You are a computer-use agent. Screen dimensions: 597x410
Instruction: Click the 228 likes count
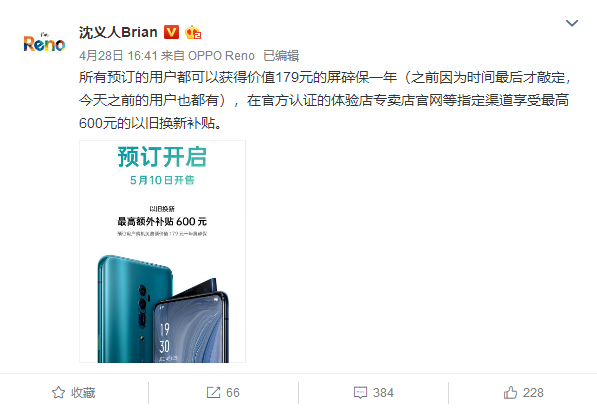[x=533, y=392]
